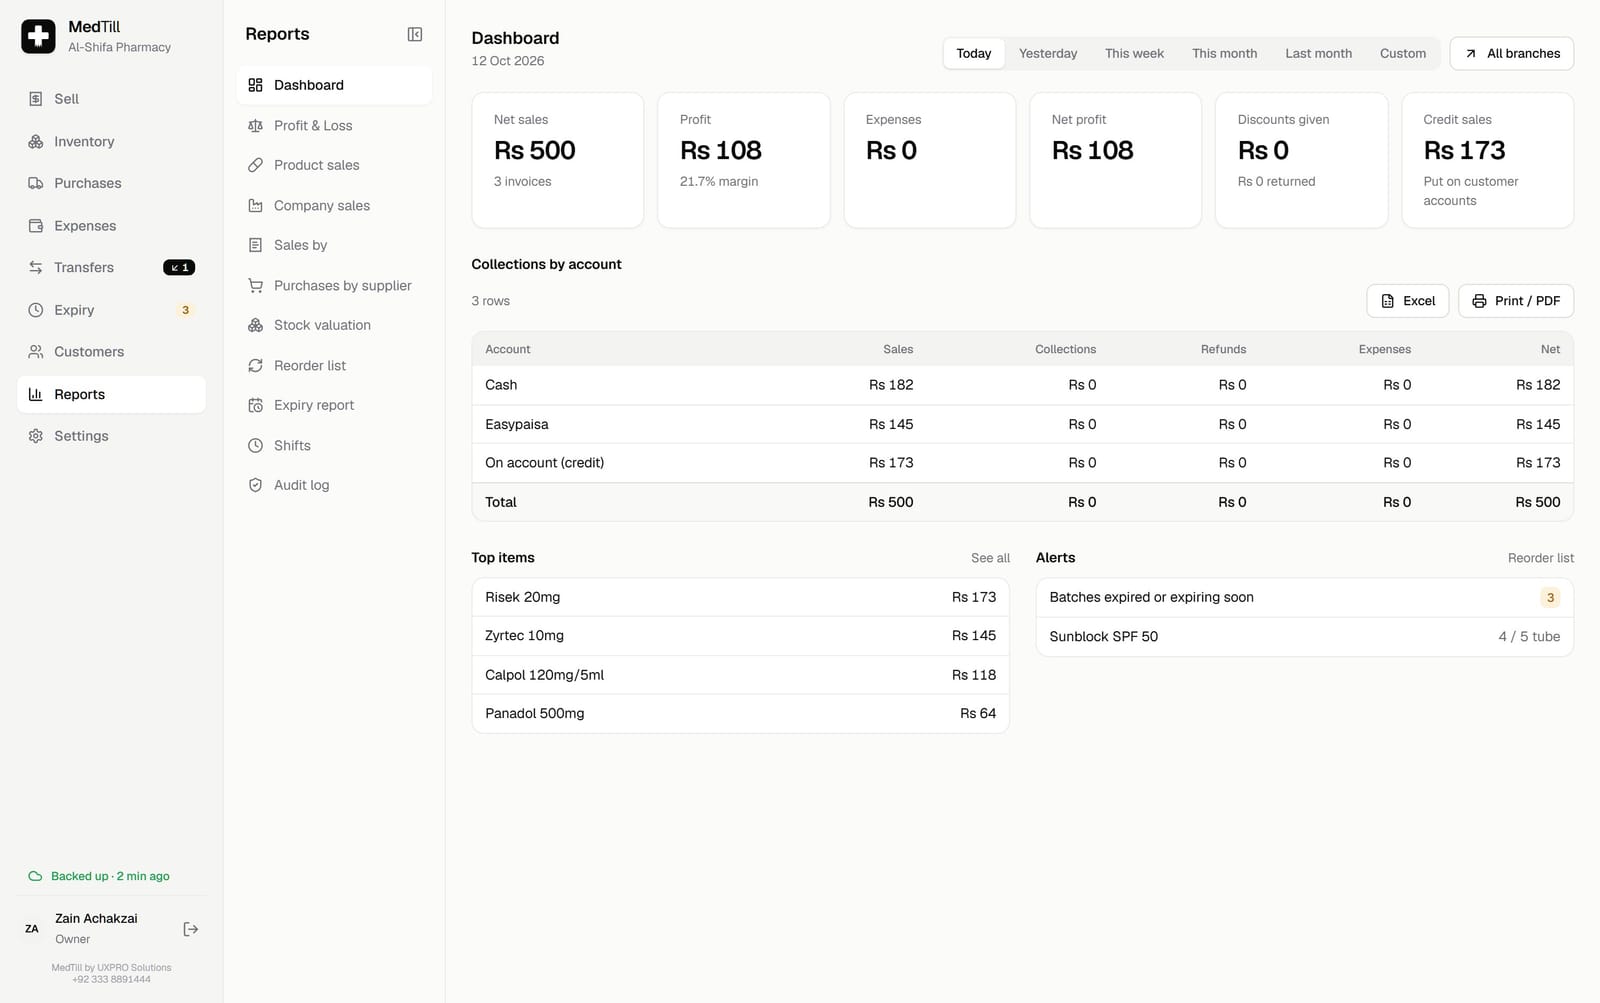Click the Customers people icon
The width and height of the screenshot is (1600, 1003).
pos(36,352)
